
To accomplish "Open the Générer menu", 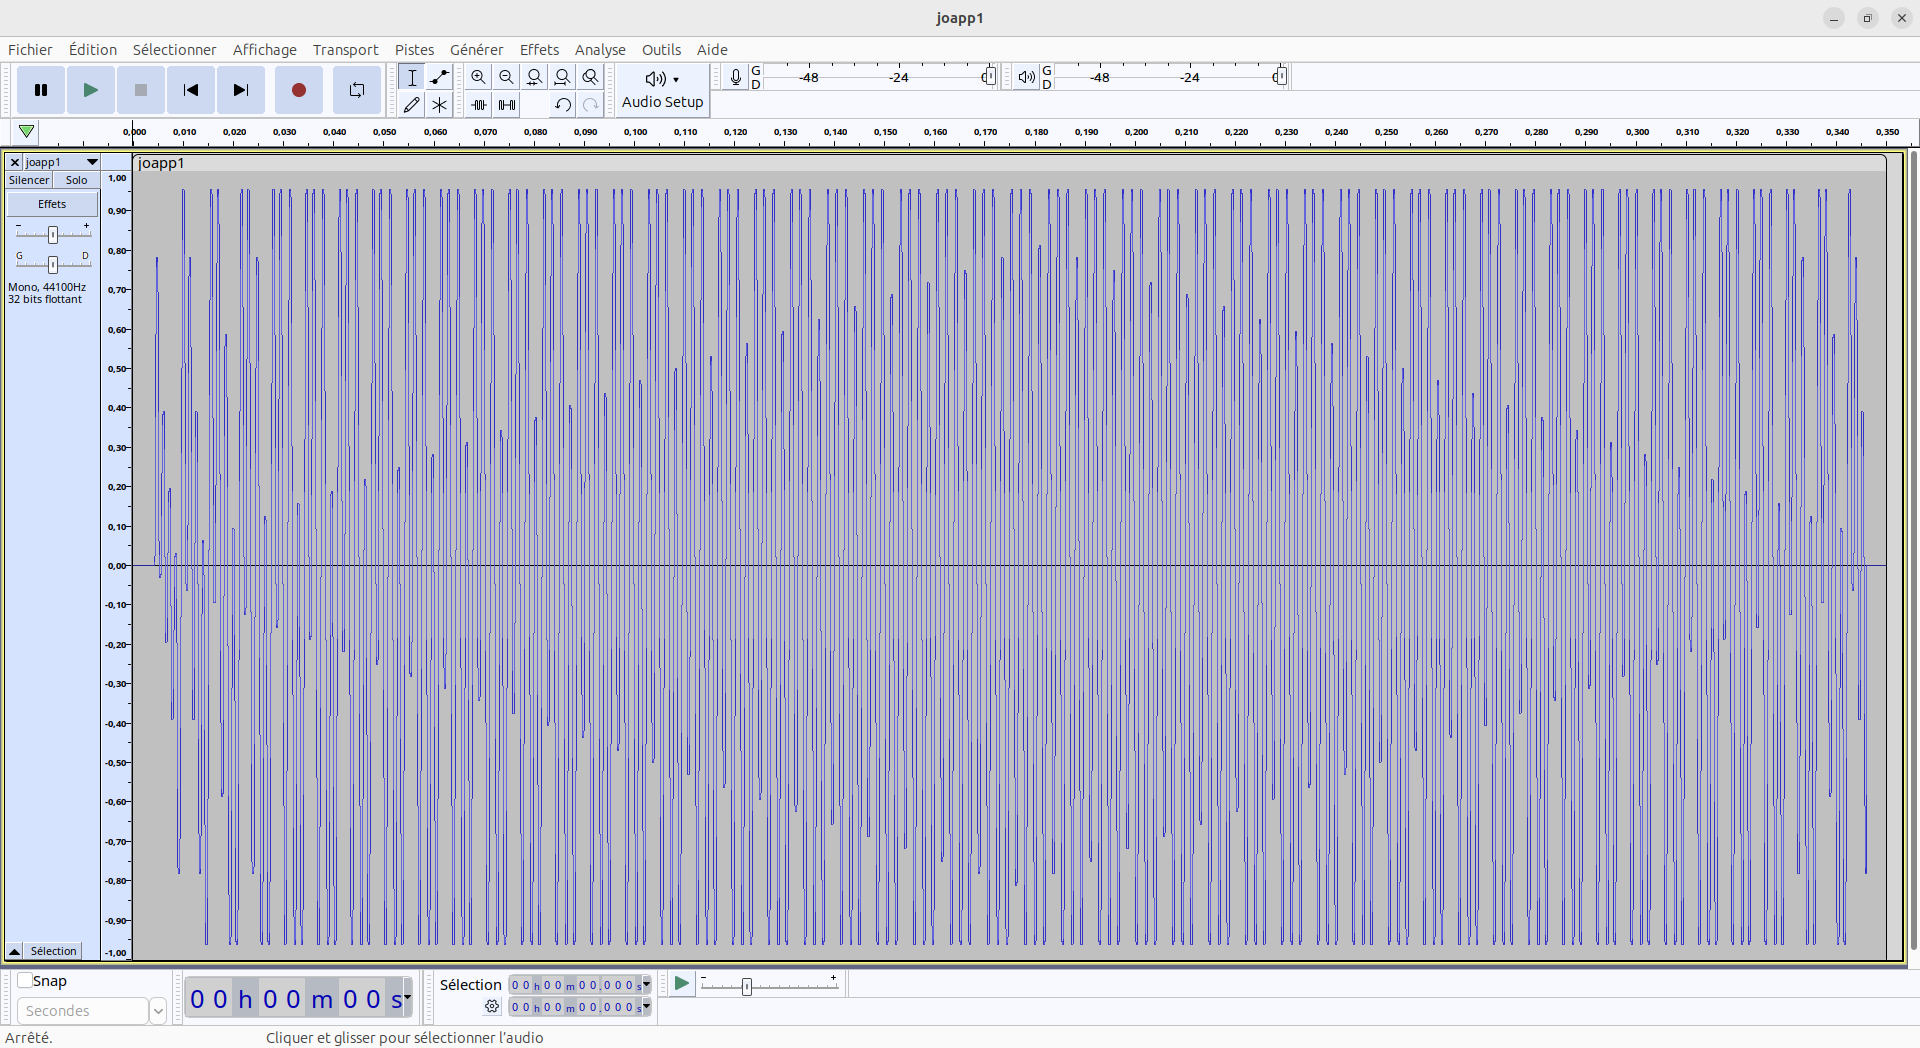I will (x=476, y=50).
